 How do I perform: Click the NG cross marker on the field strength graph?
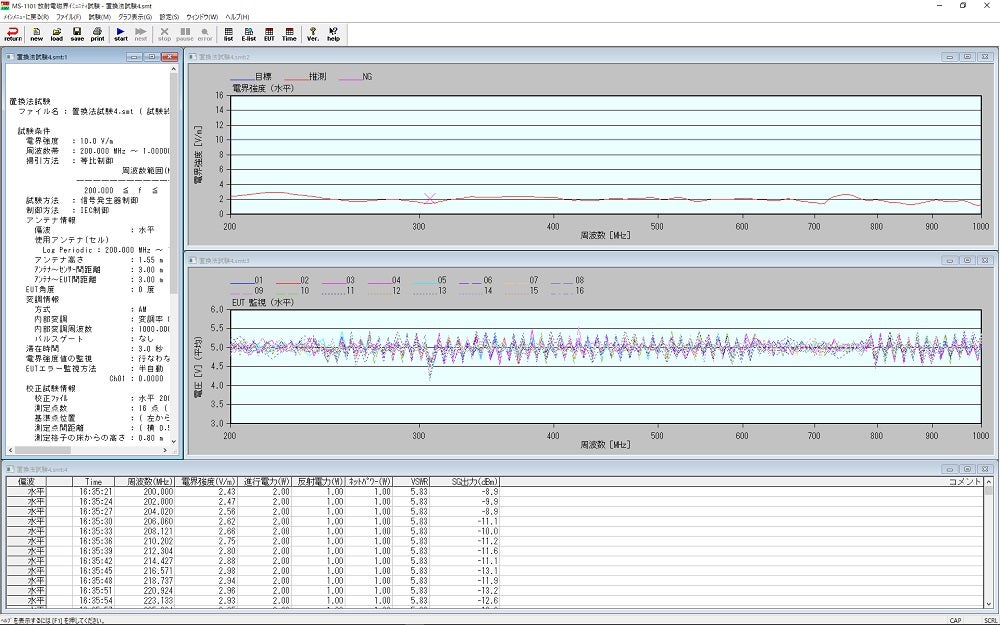point(430,198)
